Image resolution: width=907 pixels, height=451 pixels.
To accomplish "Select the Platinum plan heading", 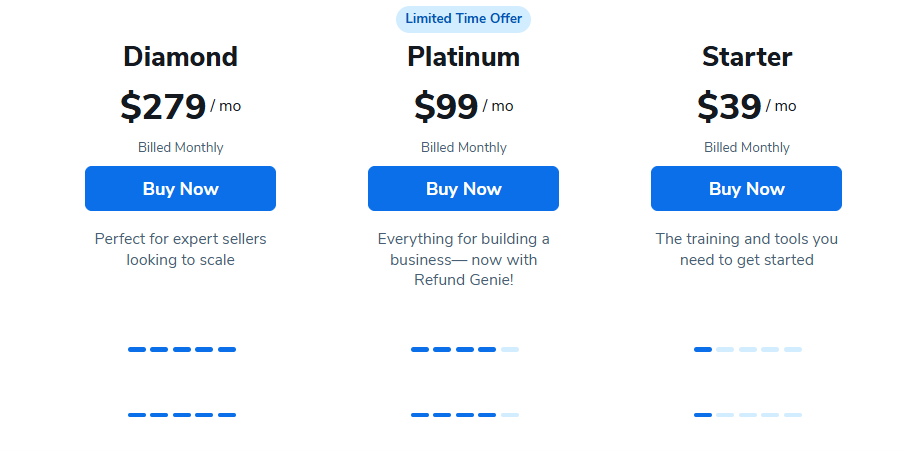I will coord(463,57).
